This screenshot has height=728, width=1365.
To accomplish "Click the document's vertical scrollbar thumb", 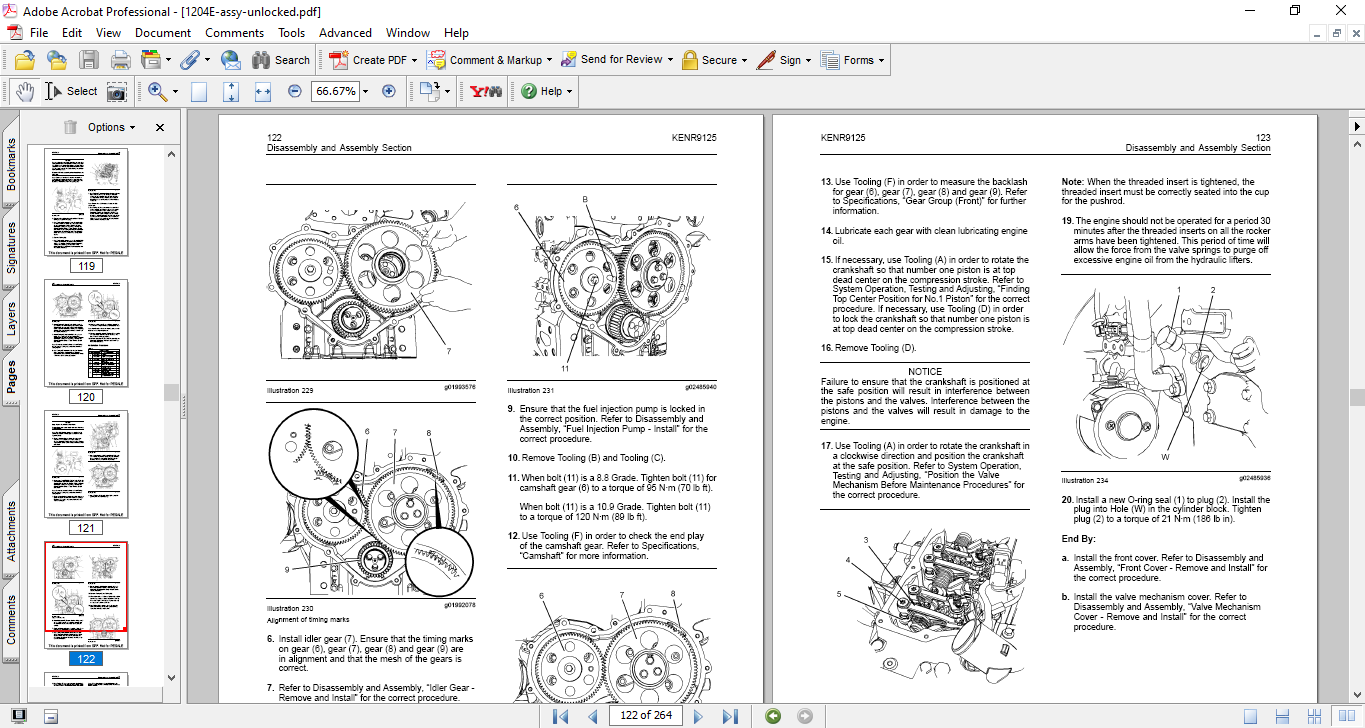I will 1355,397.
